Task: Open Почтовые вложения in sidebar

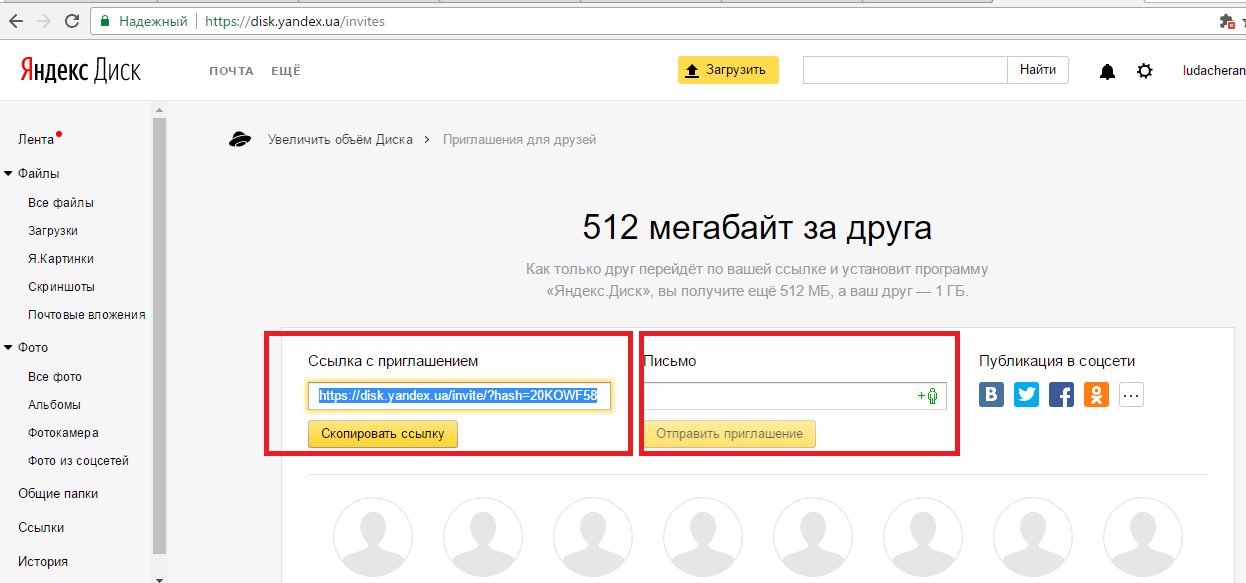Action: click(87, 315)
